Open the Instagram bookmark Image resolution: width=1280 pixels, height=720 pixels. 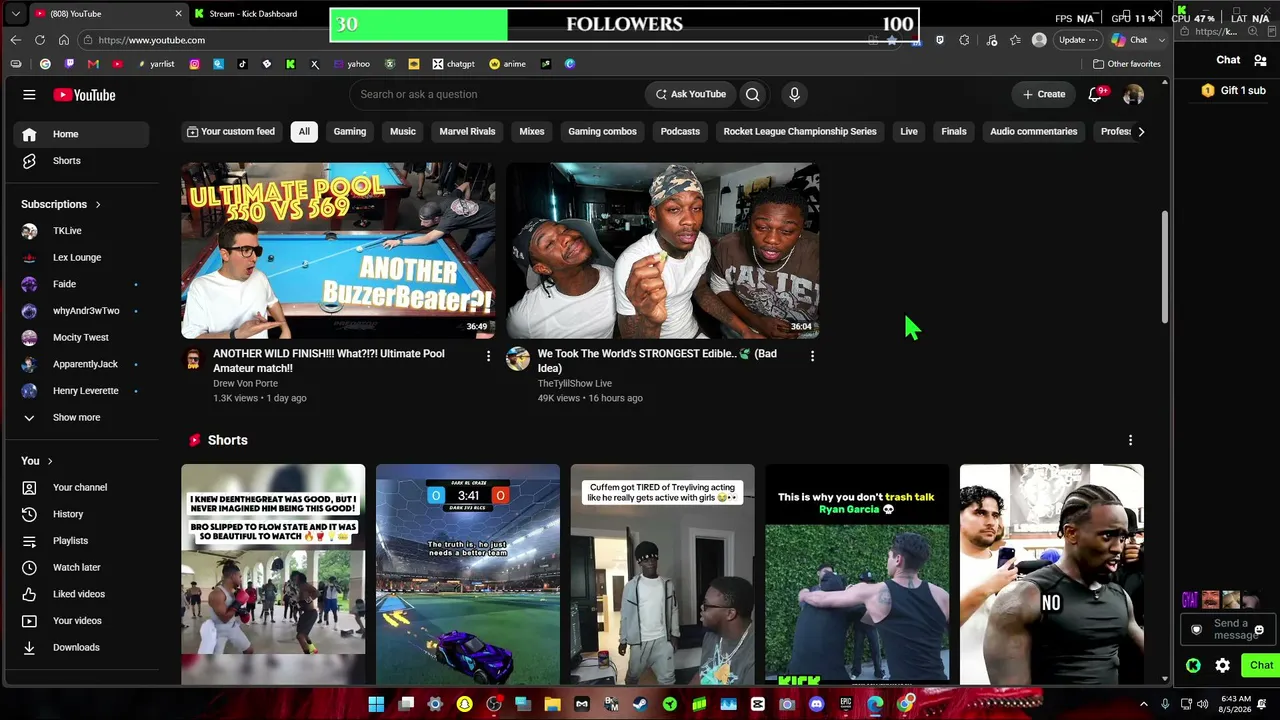coord(194,64)
